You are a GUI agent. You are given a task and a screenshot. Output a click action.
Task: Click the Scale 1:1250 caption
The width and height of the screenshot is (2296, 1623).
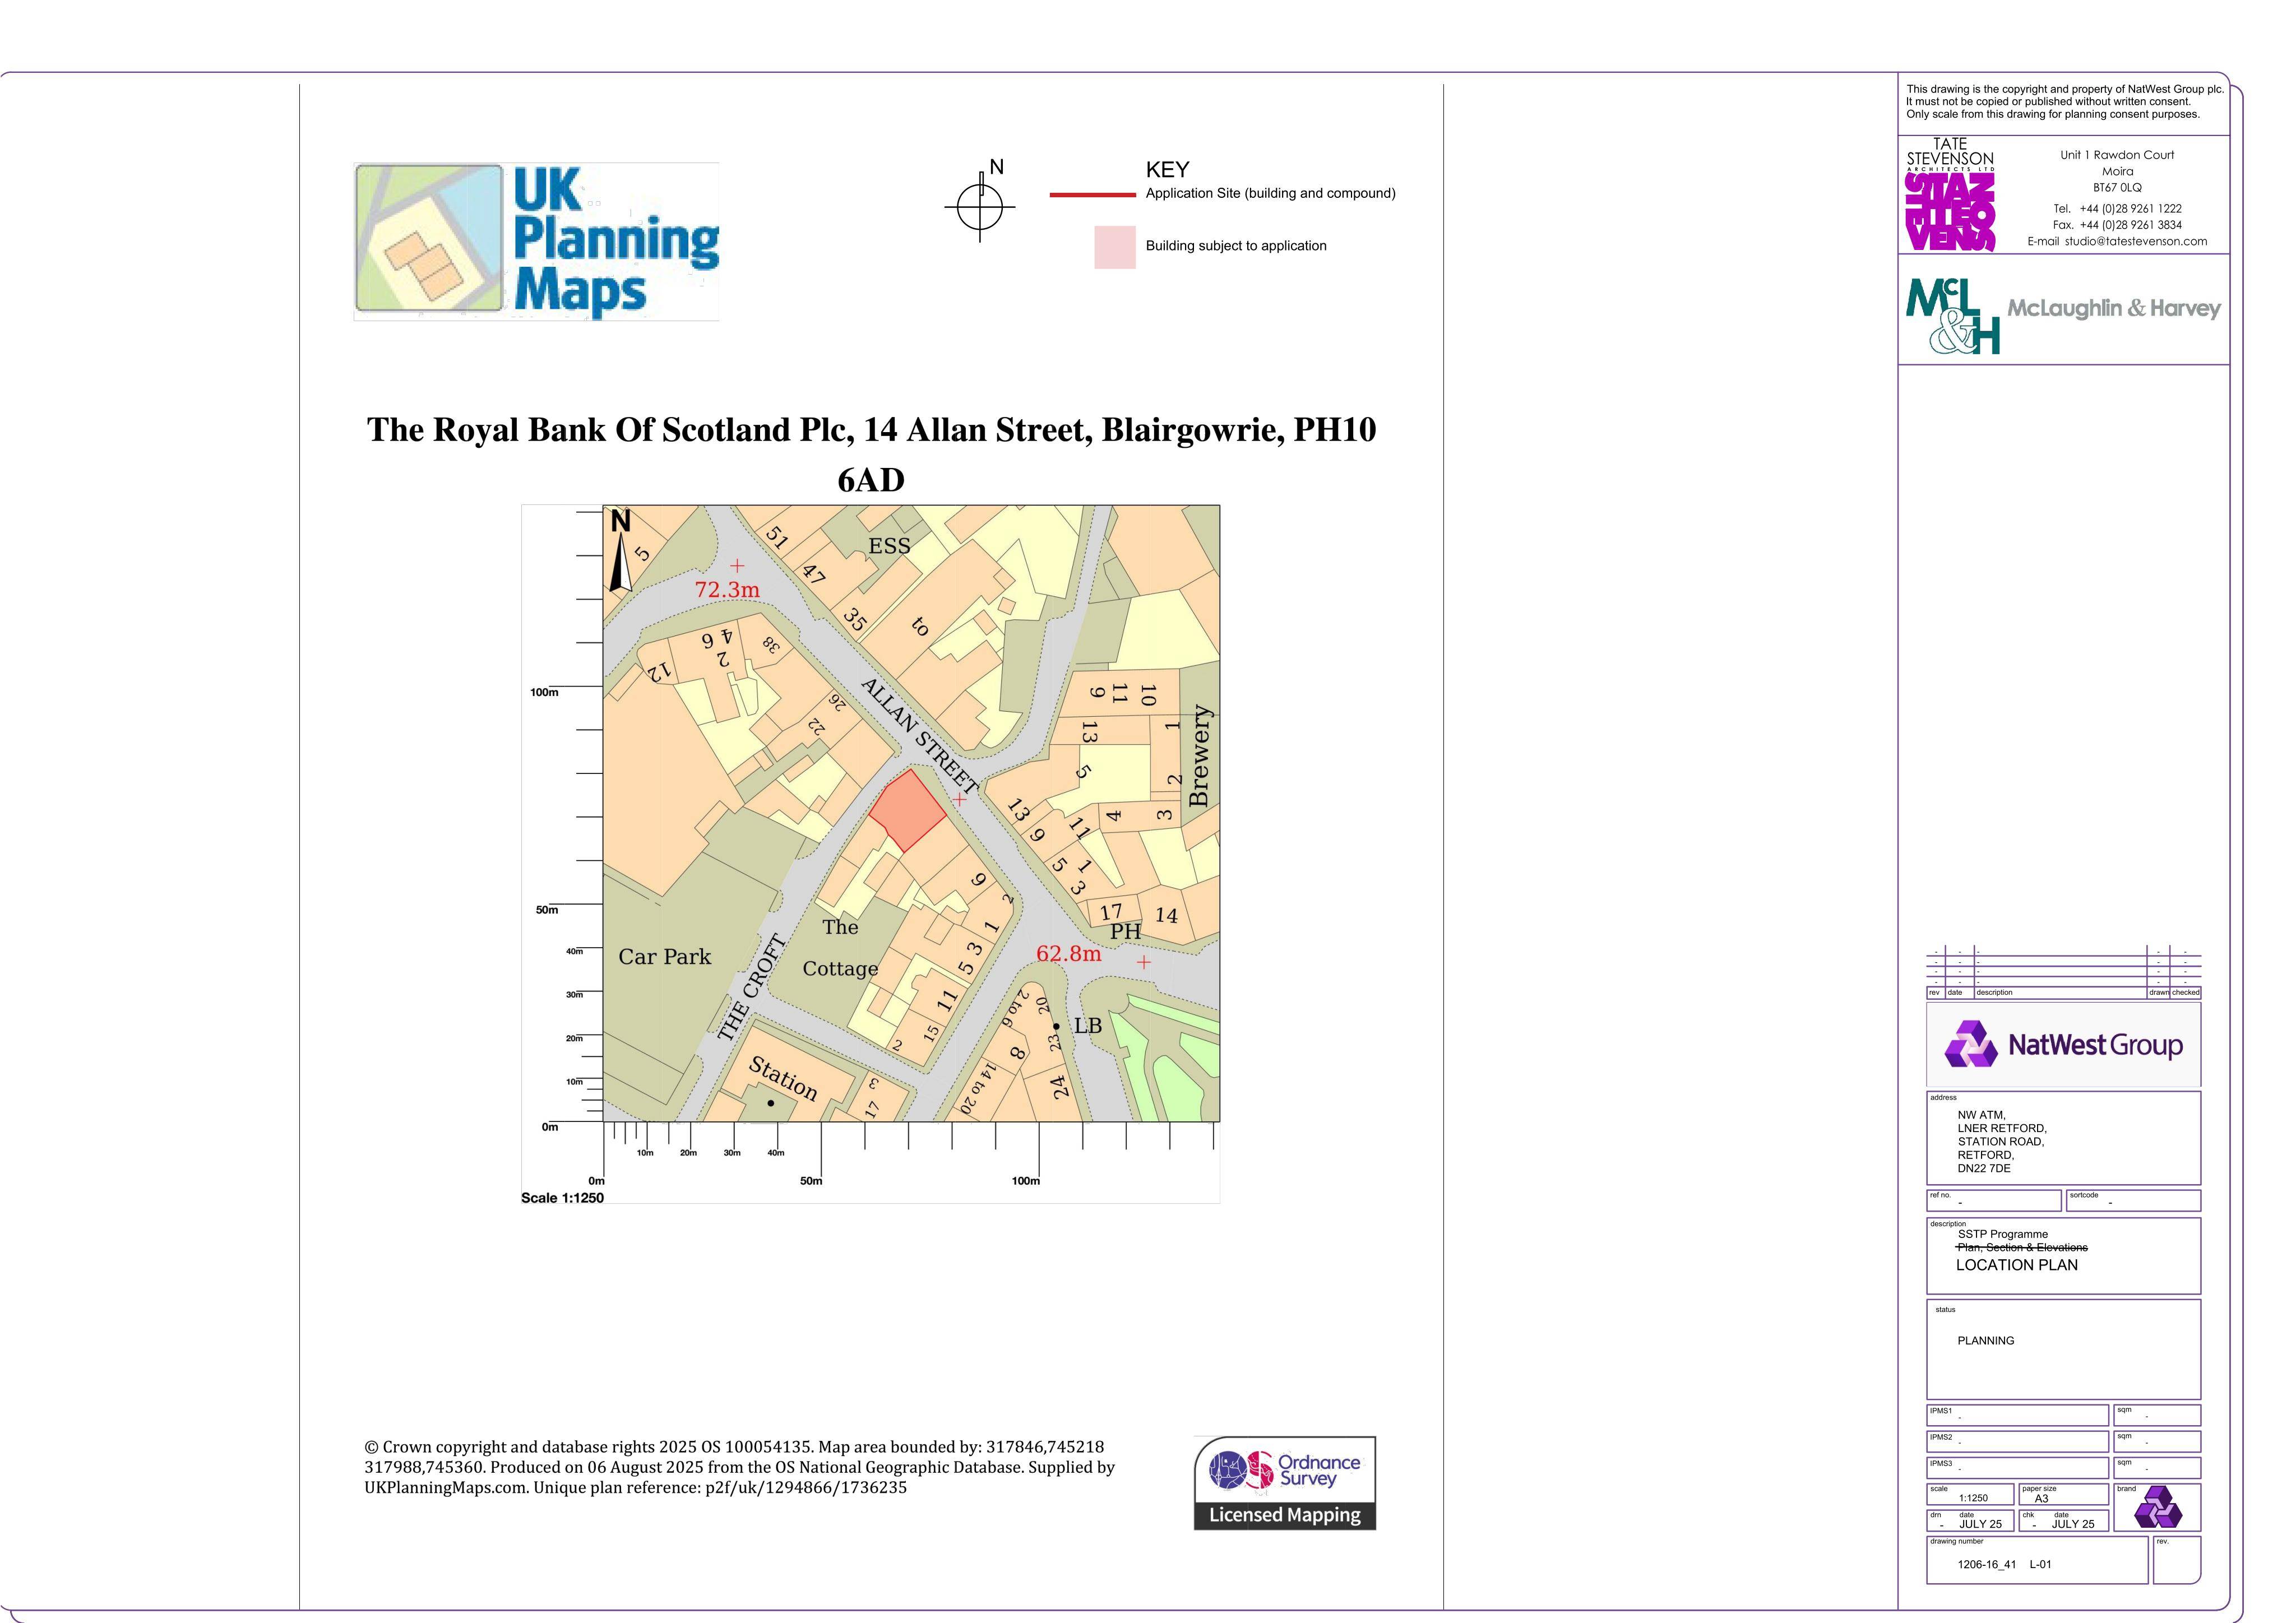[x=562, y=1198]
